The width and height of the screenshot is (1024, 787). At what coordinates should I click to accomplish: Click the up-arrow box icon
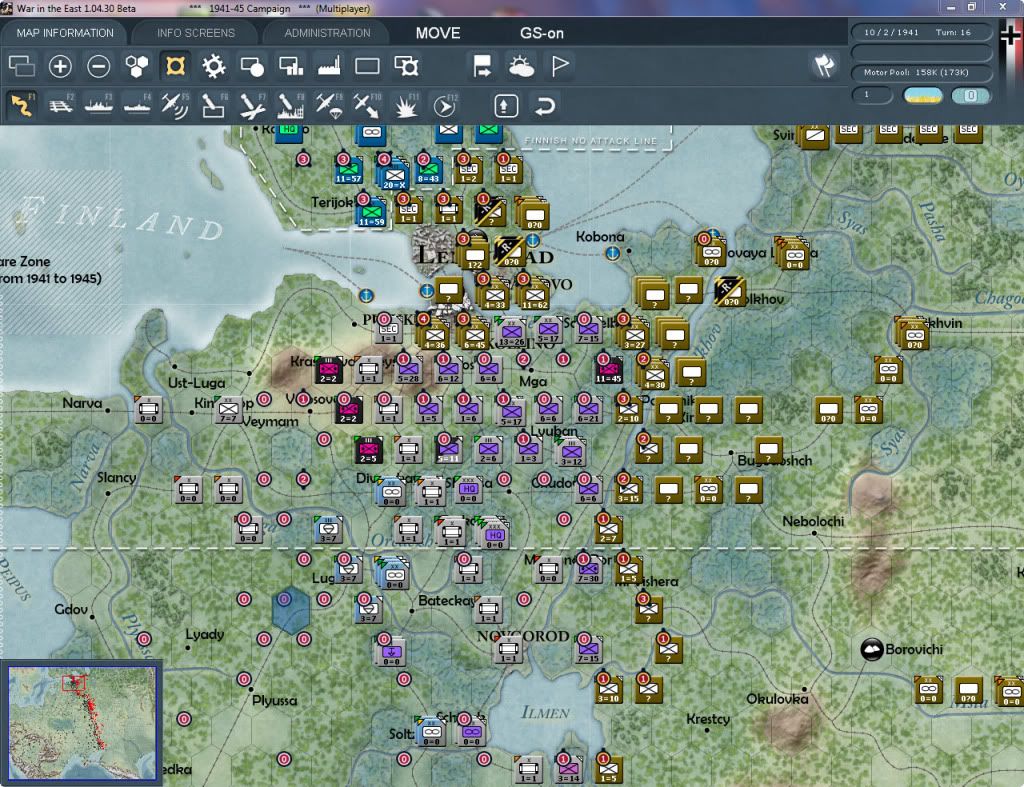pyautogui.click(x=506, y=106)
